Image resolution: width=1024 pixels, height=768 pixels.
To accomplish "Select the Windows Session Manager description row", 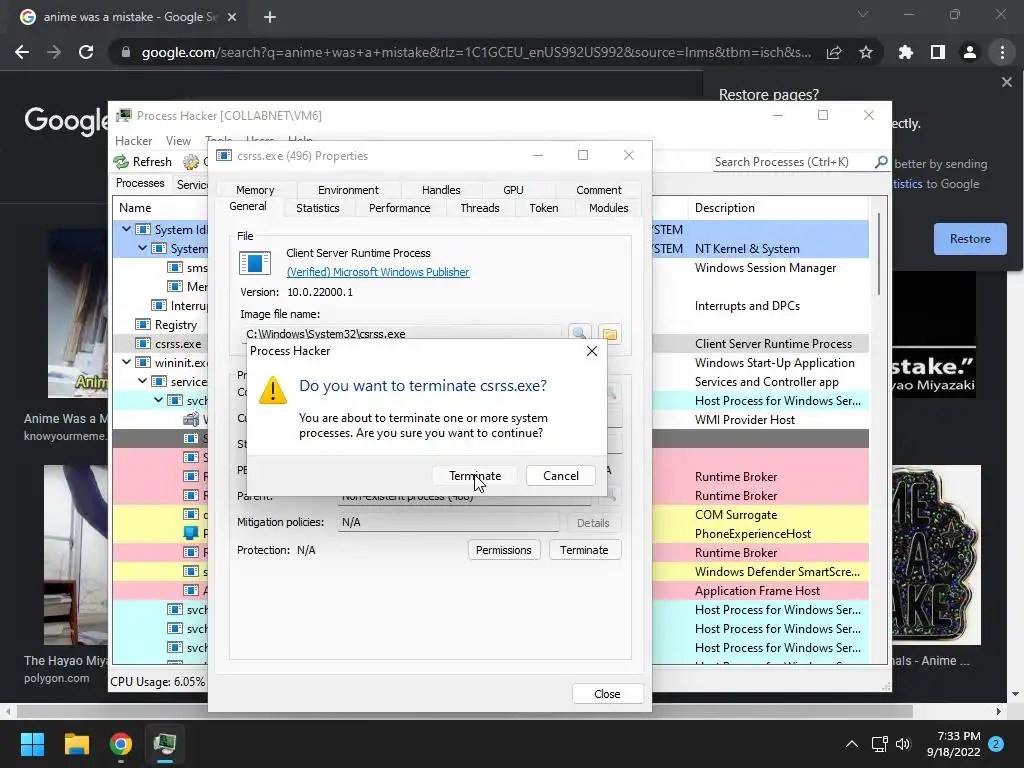I will pos(765,268).
